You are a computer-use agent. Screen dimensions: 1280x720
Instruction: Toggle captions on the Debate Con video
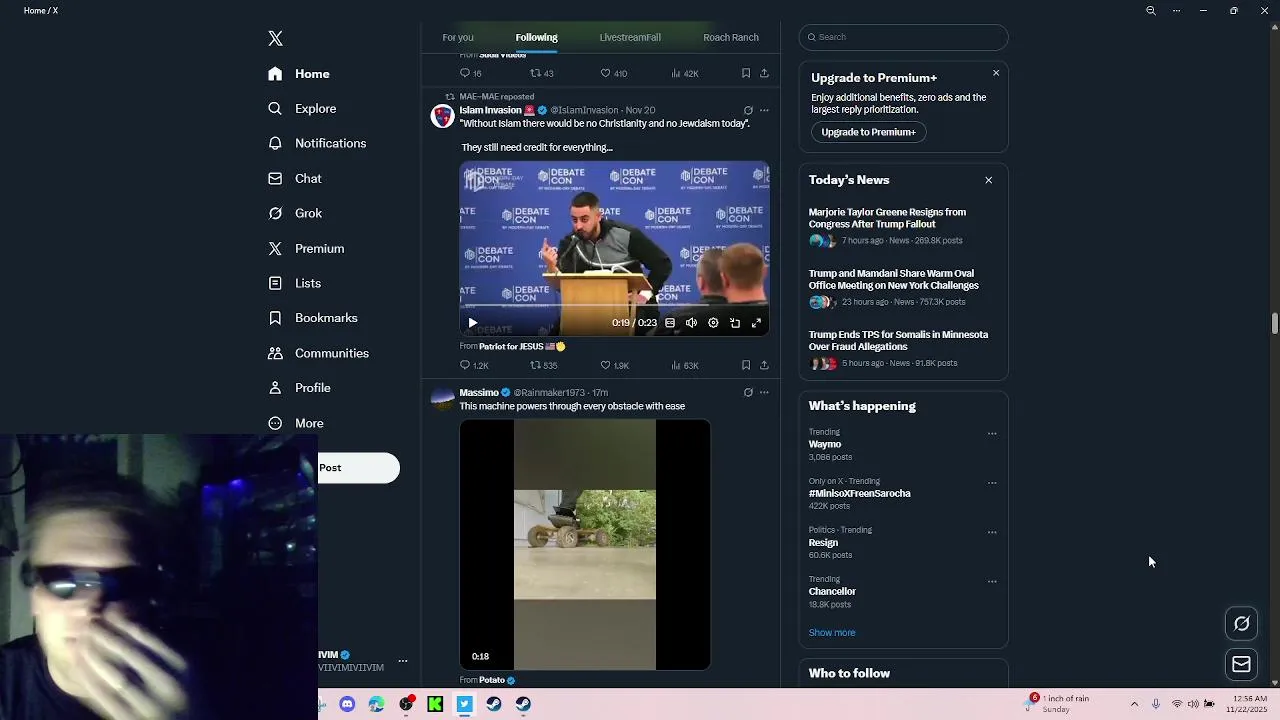click(670, 323)
